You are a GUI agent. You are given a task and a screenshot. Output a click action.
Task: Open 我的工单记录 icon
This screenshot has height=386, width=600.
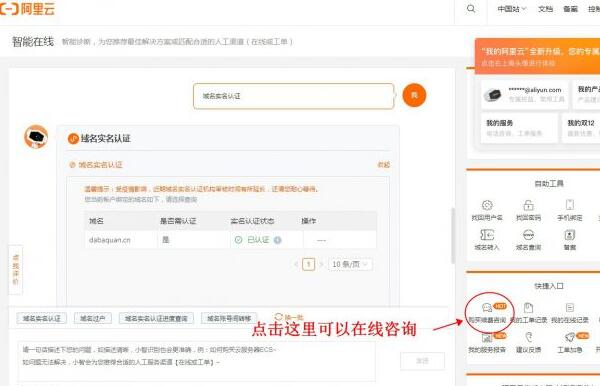coord(528,308)
